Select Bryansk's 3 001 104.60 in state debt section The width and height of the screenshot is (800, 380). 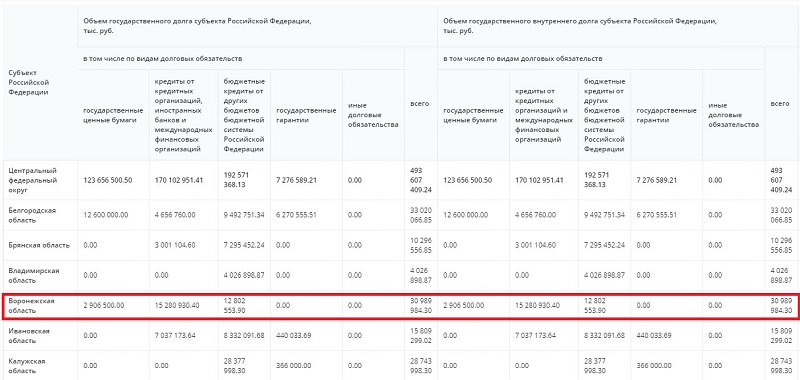click(x=174, y=245)
